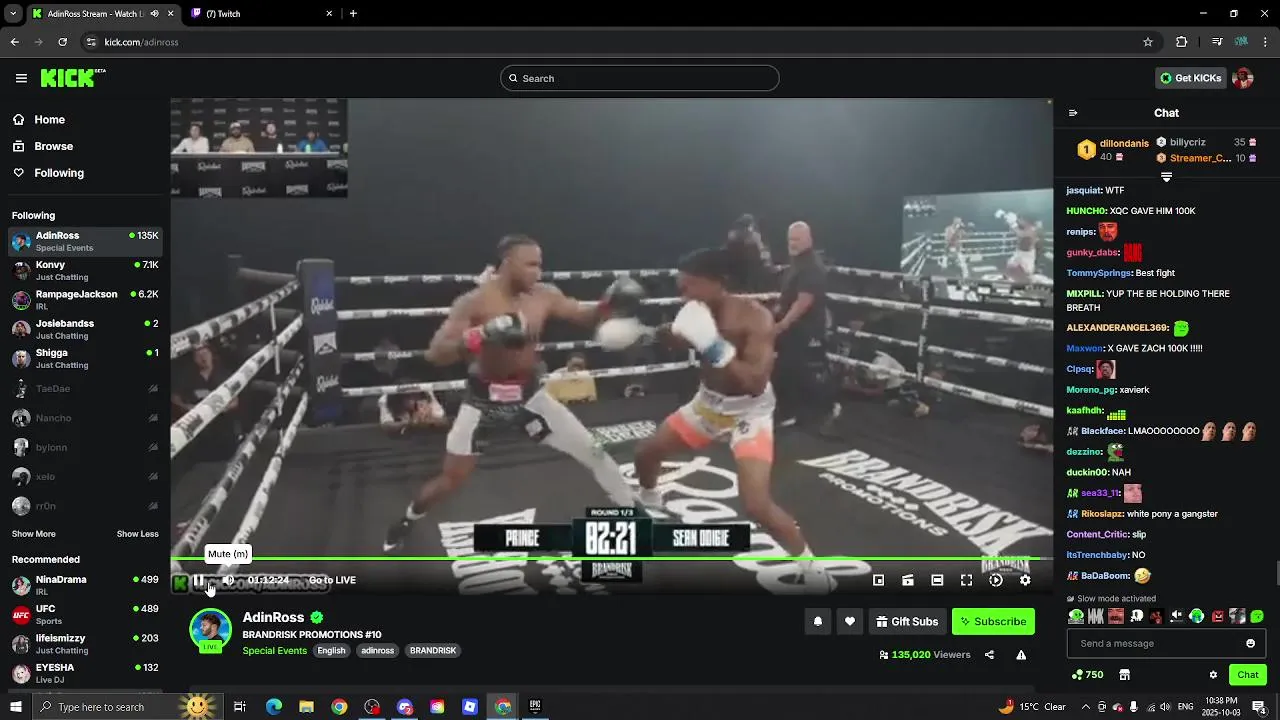Click the KICK logo
The height and width of the screenshot is (720, 1280).
coord(72,78)
